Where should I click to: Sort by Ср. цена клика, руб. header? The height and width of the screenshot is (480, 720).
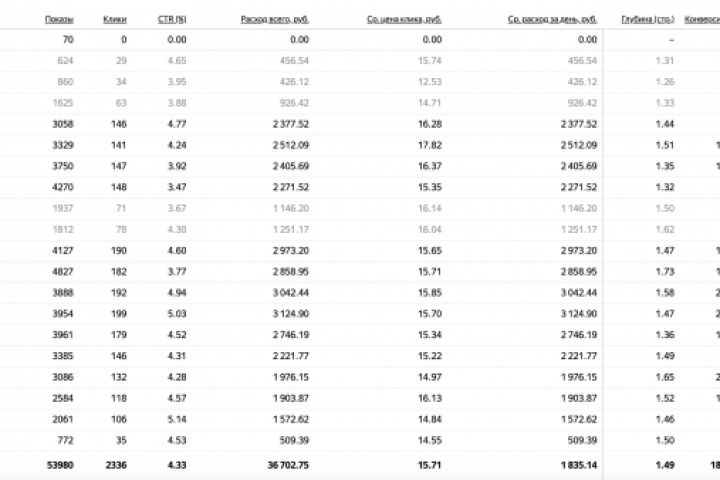click(x=404, y=19)
